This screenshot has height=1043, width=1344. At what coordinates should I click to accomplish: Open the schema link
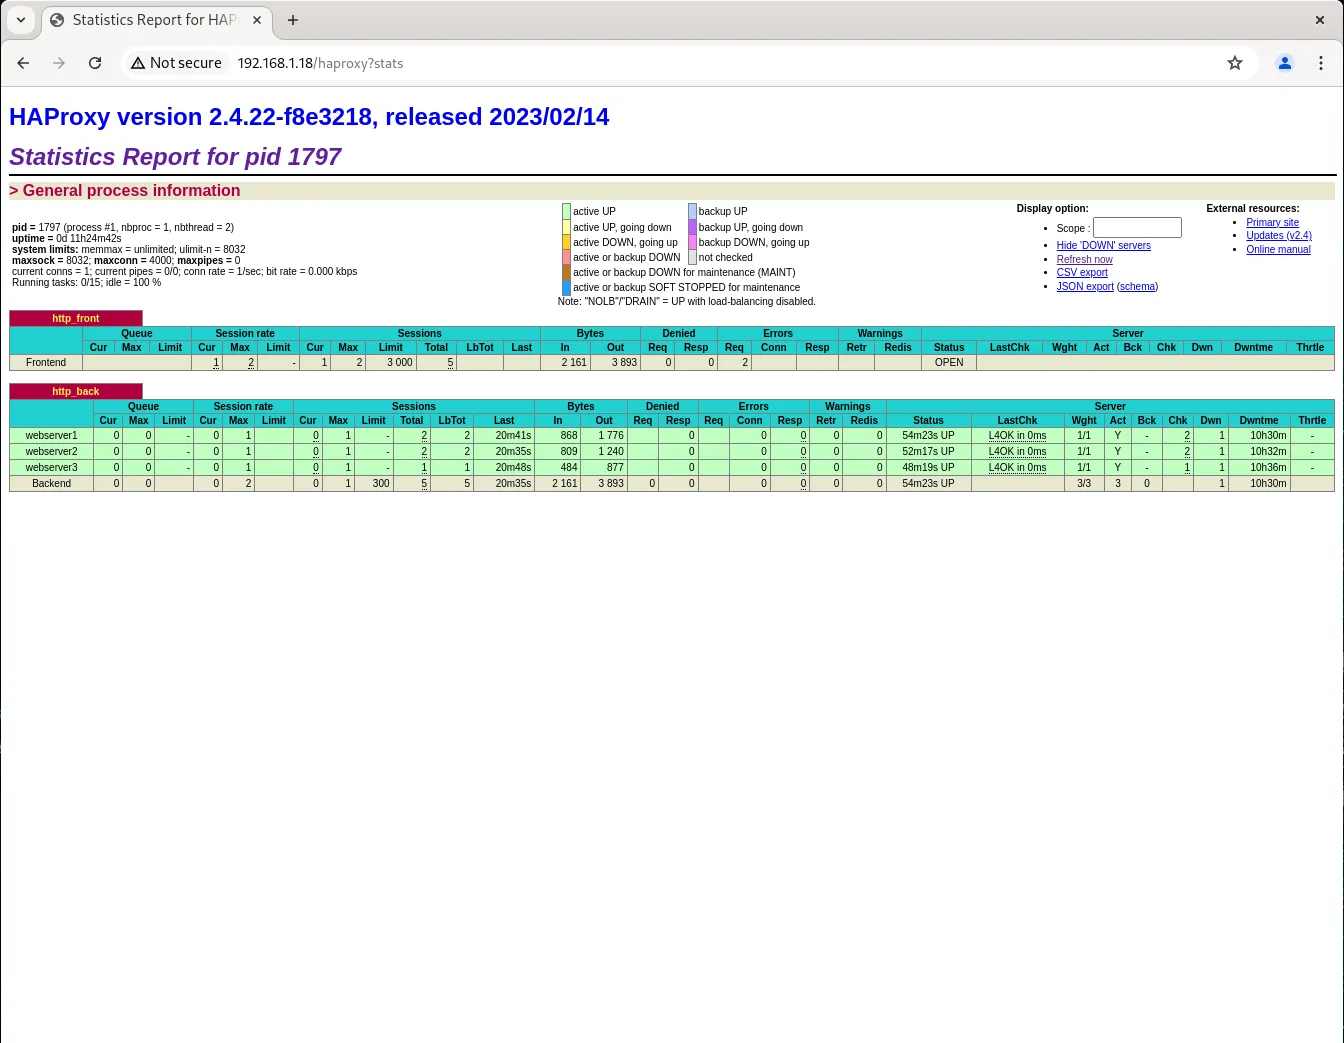pos(1138,287)
